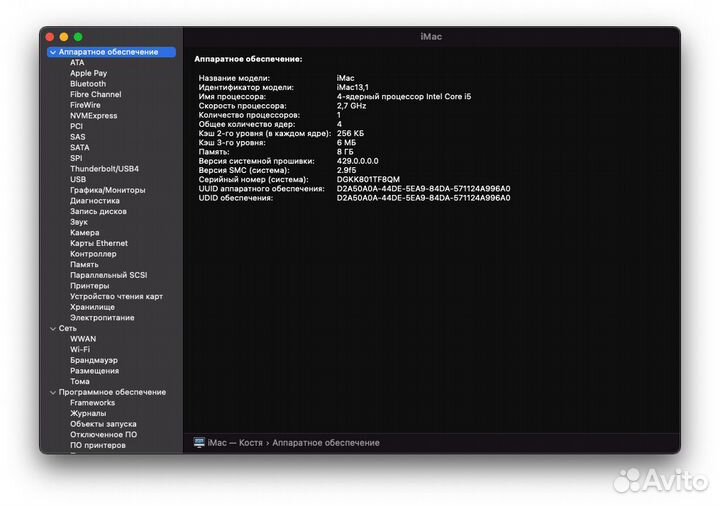Click the iMac computer icon in path bar

tap(199, 443)
